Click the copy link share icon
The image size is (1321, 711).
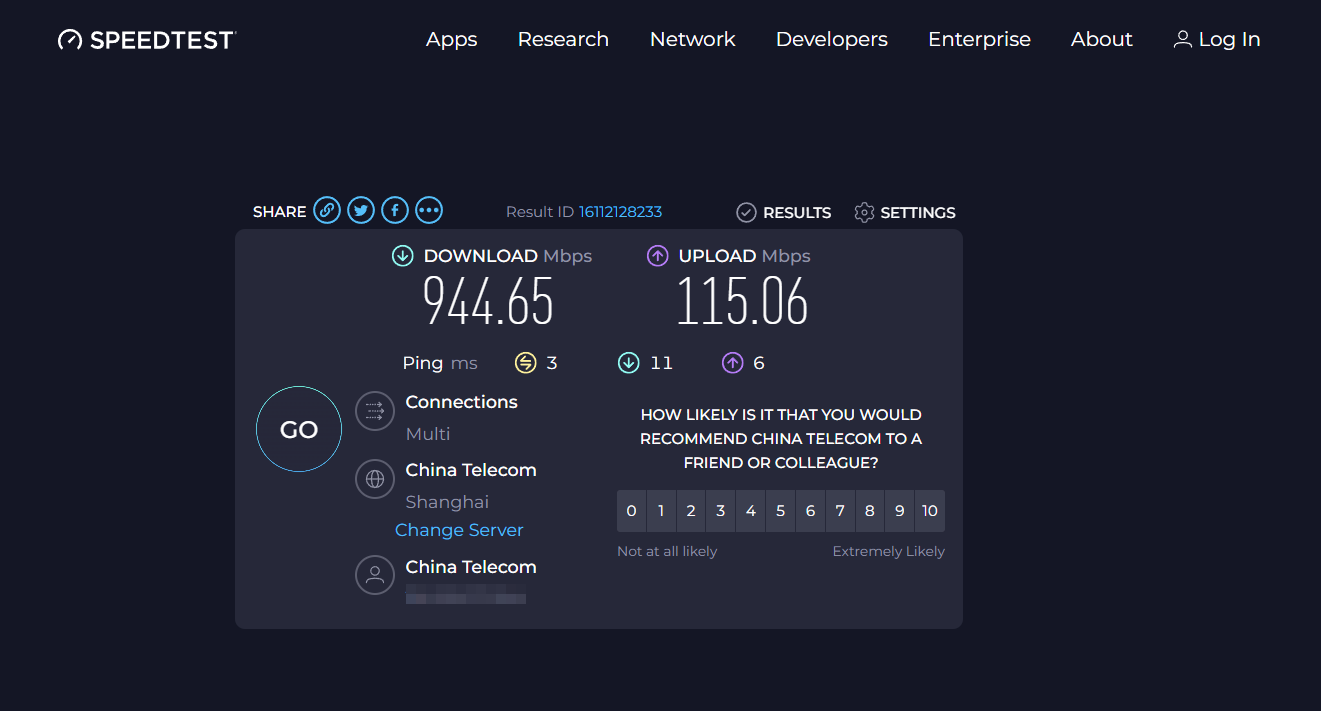point(327,210)
